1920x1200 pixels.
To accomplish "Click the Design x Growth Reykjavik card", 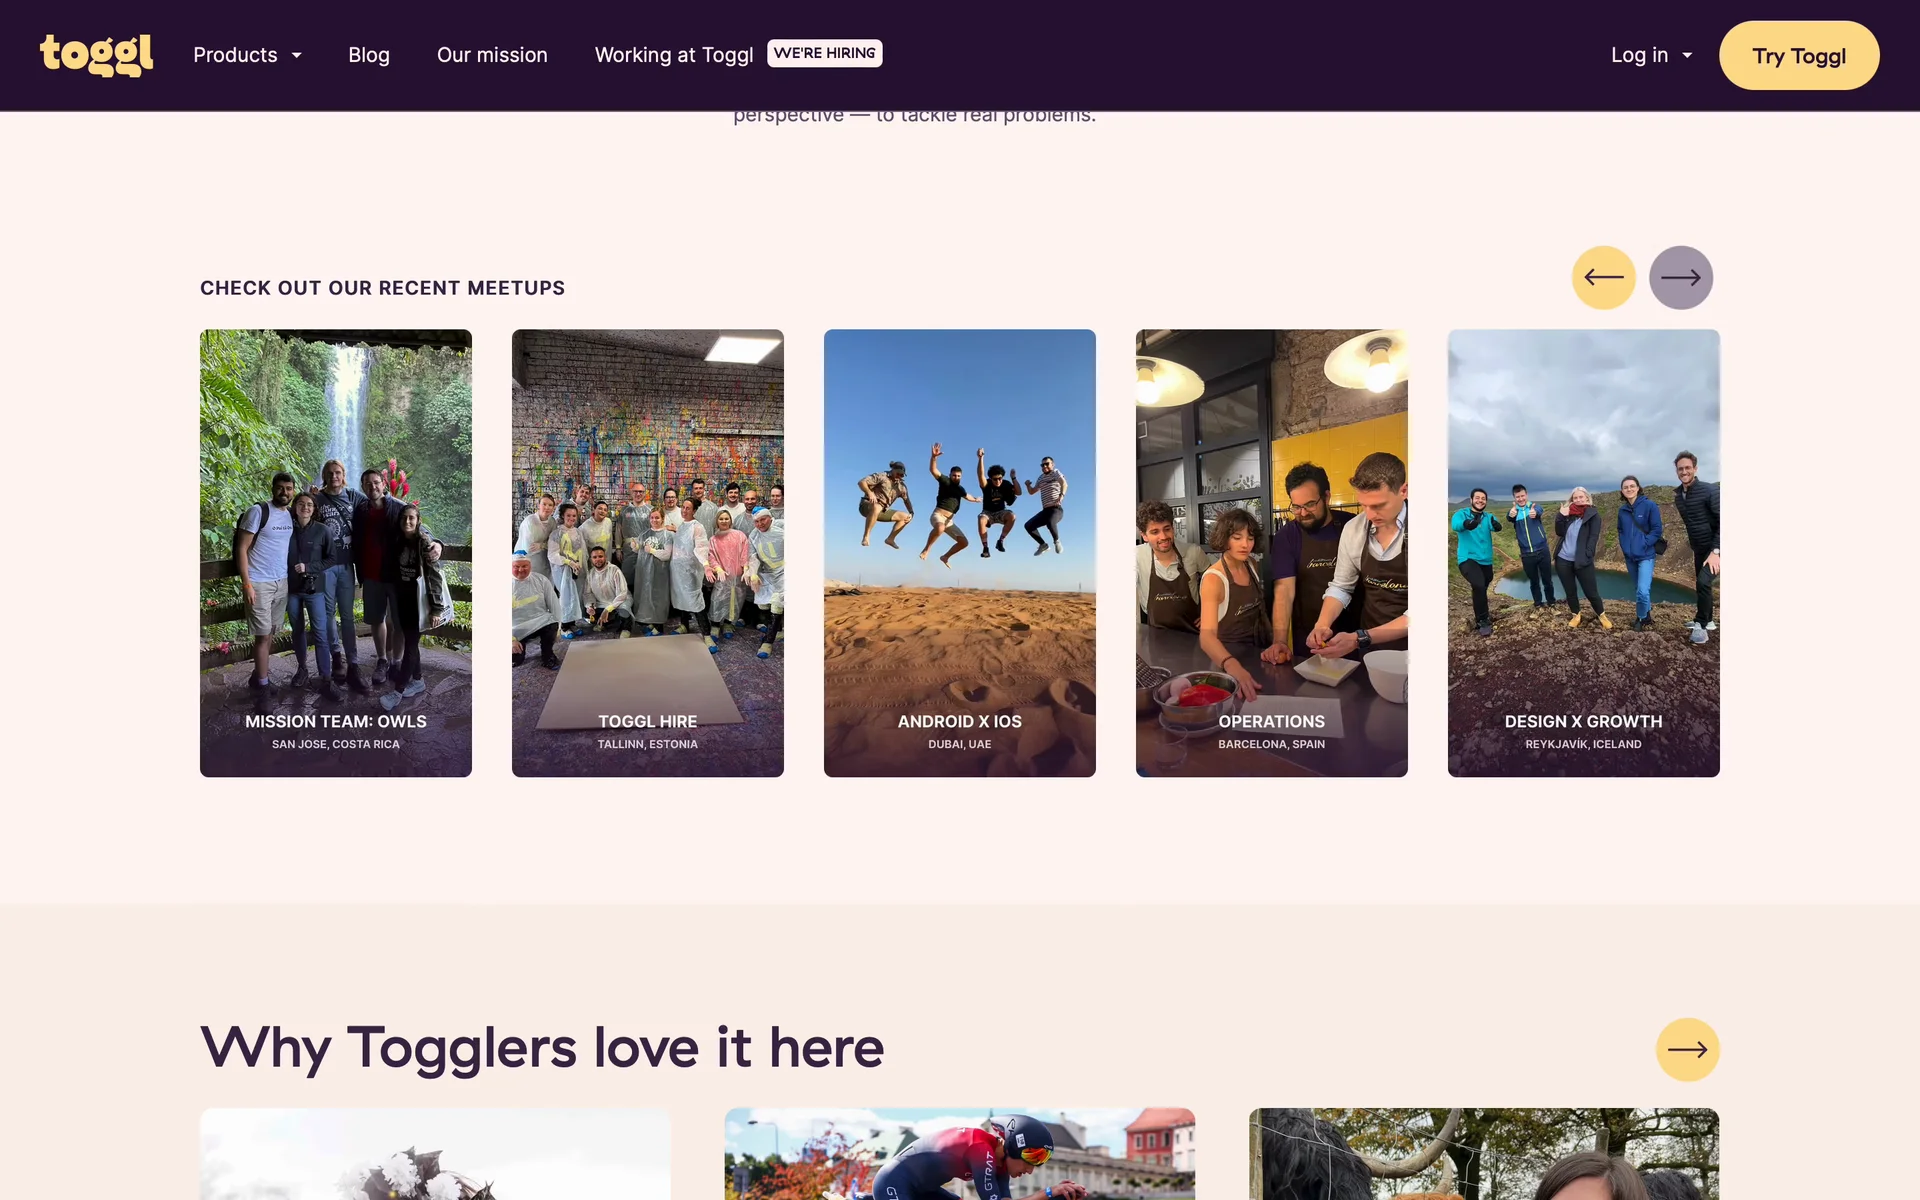I will (1584, 552).
